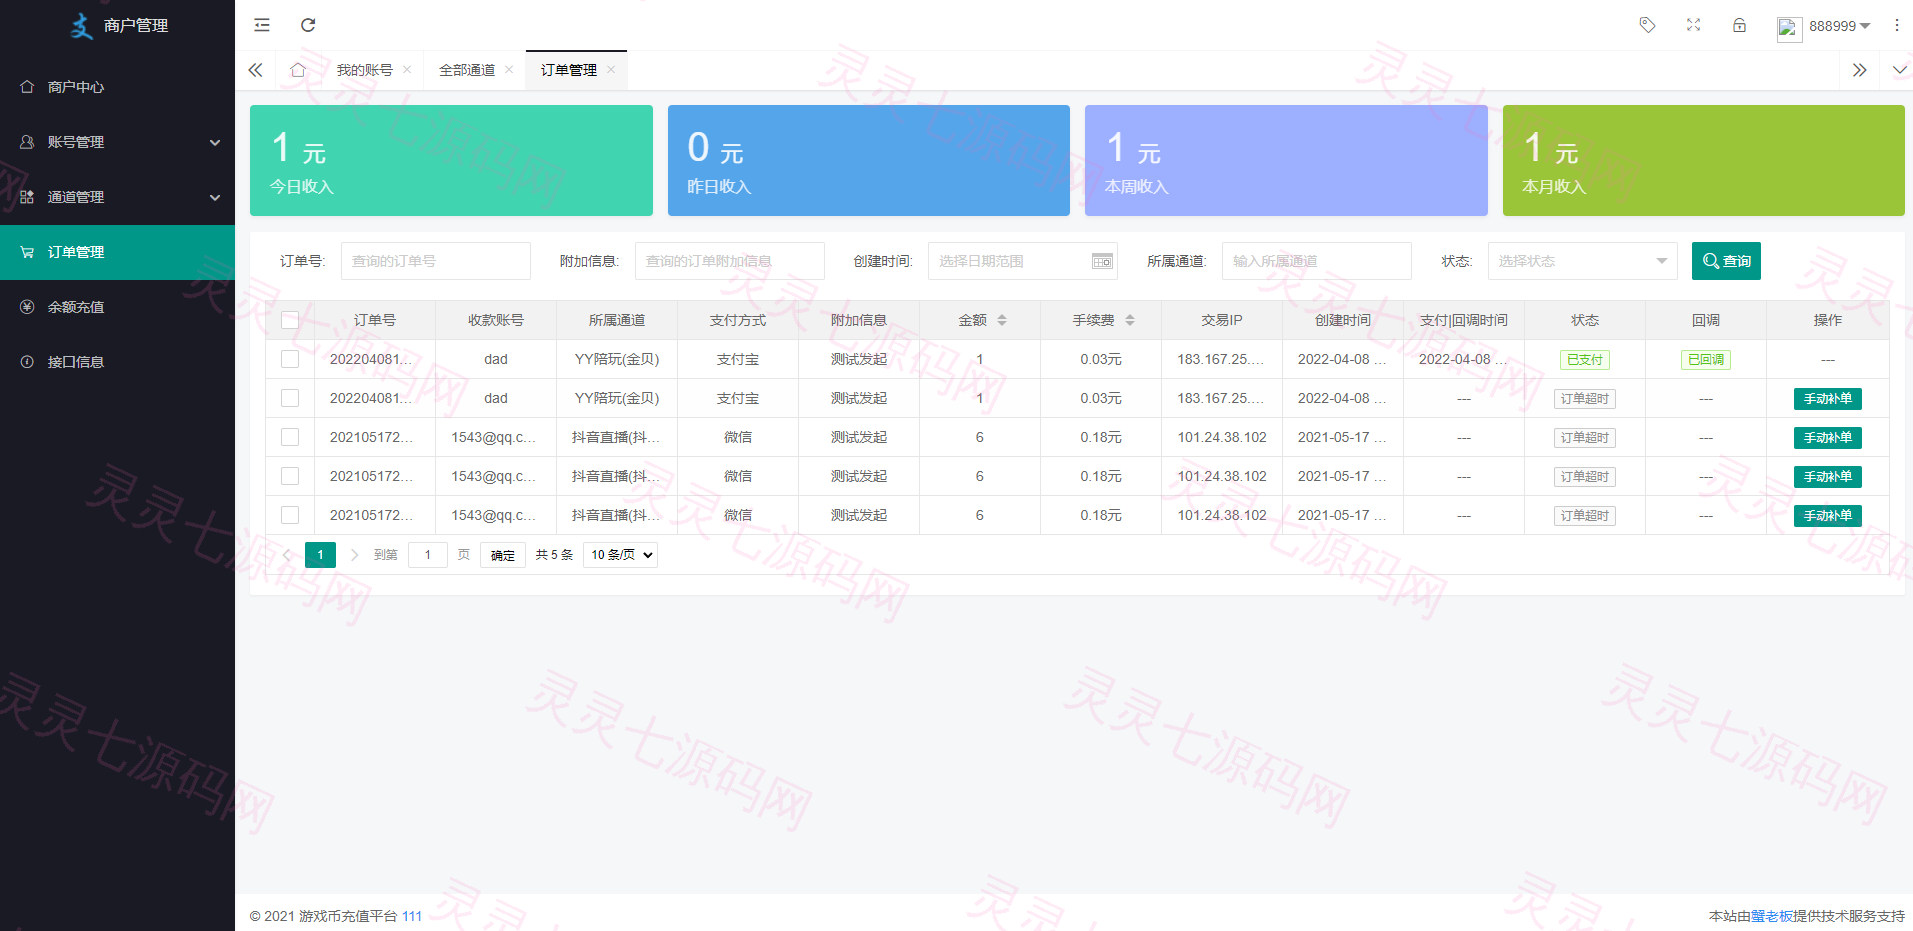This screenshot has width=1913, height=931.
Task: Click 手动补单 for first 抖音直播 order
Action: click(1827, 438)
